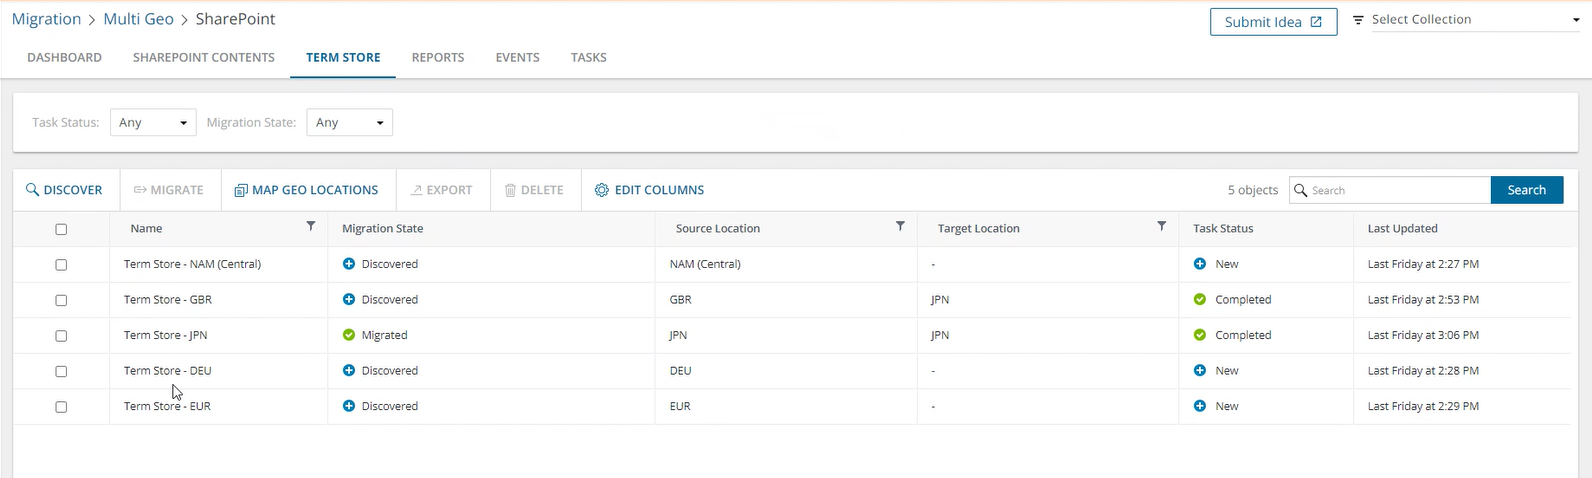The height and width of the screenshot is (478, 1592).
Task: Click the Last Updated column header
Action: (1402, 228)
